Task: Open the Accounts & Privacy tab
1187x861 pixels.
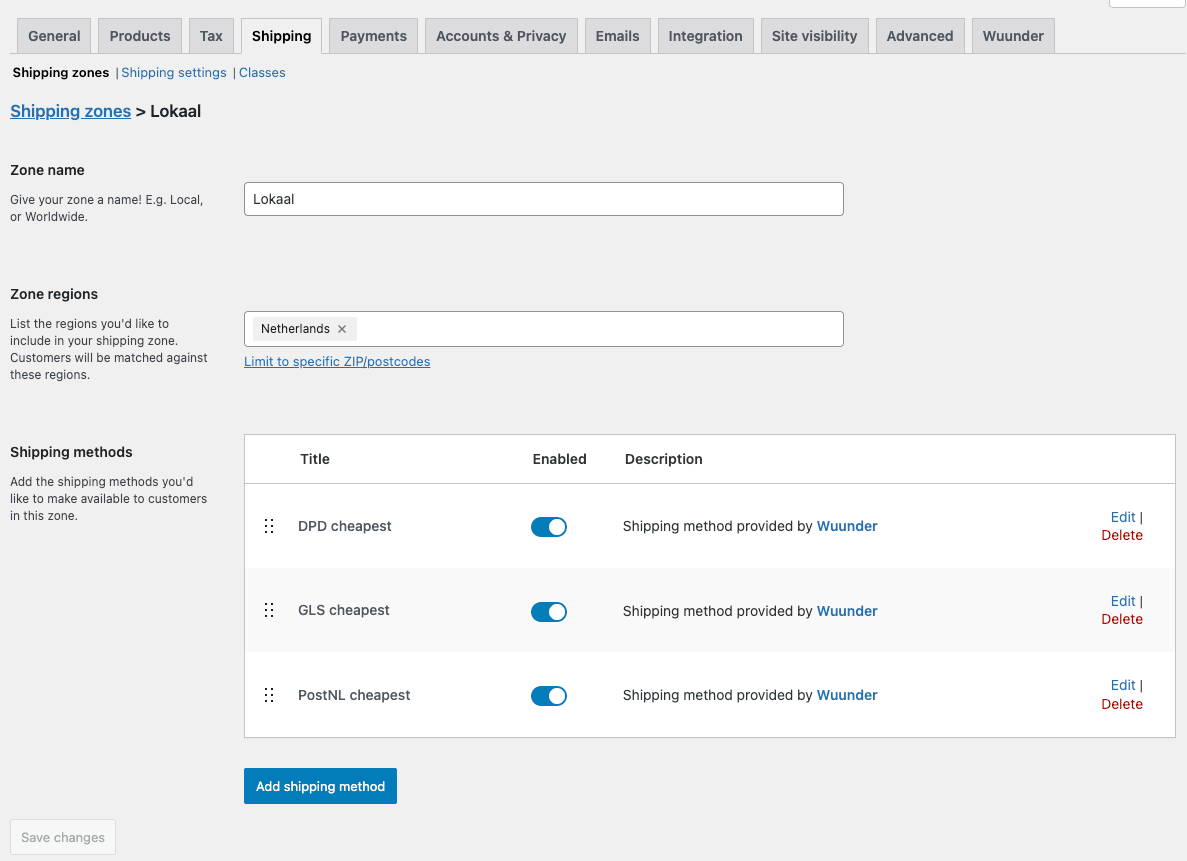Action: [x=501, y=36]
